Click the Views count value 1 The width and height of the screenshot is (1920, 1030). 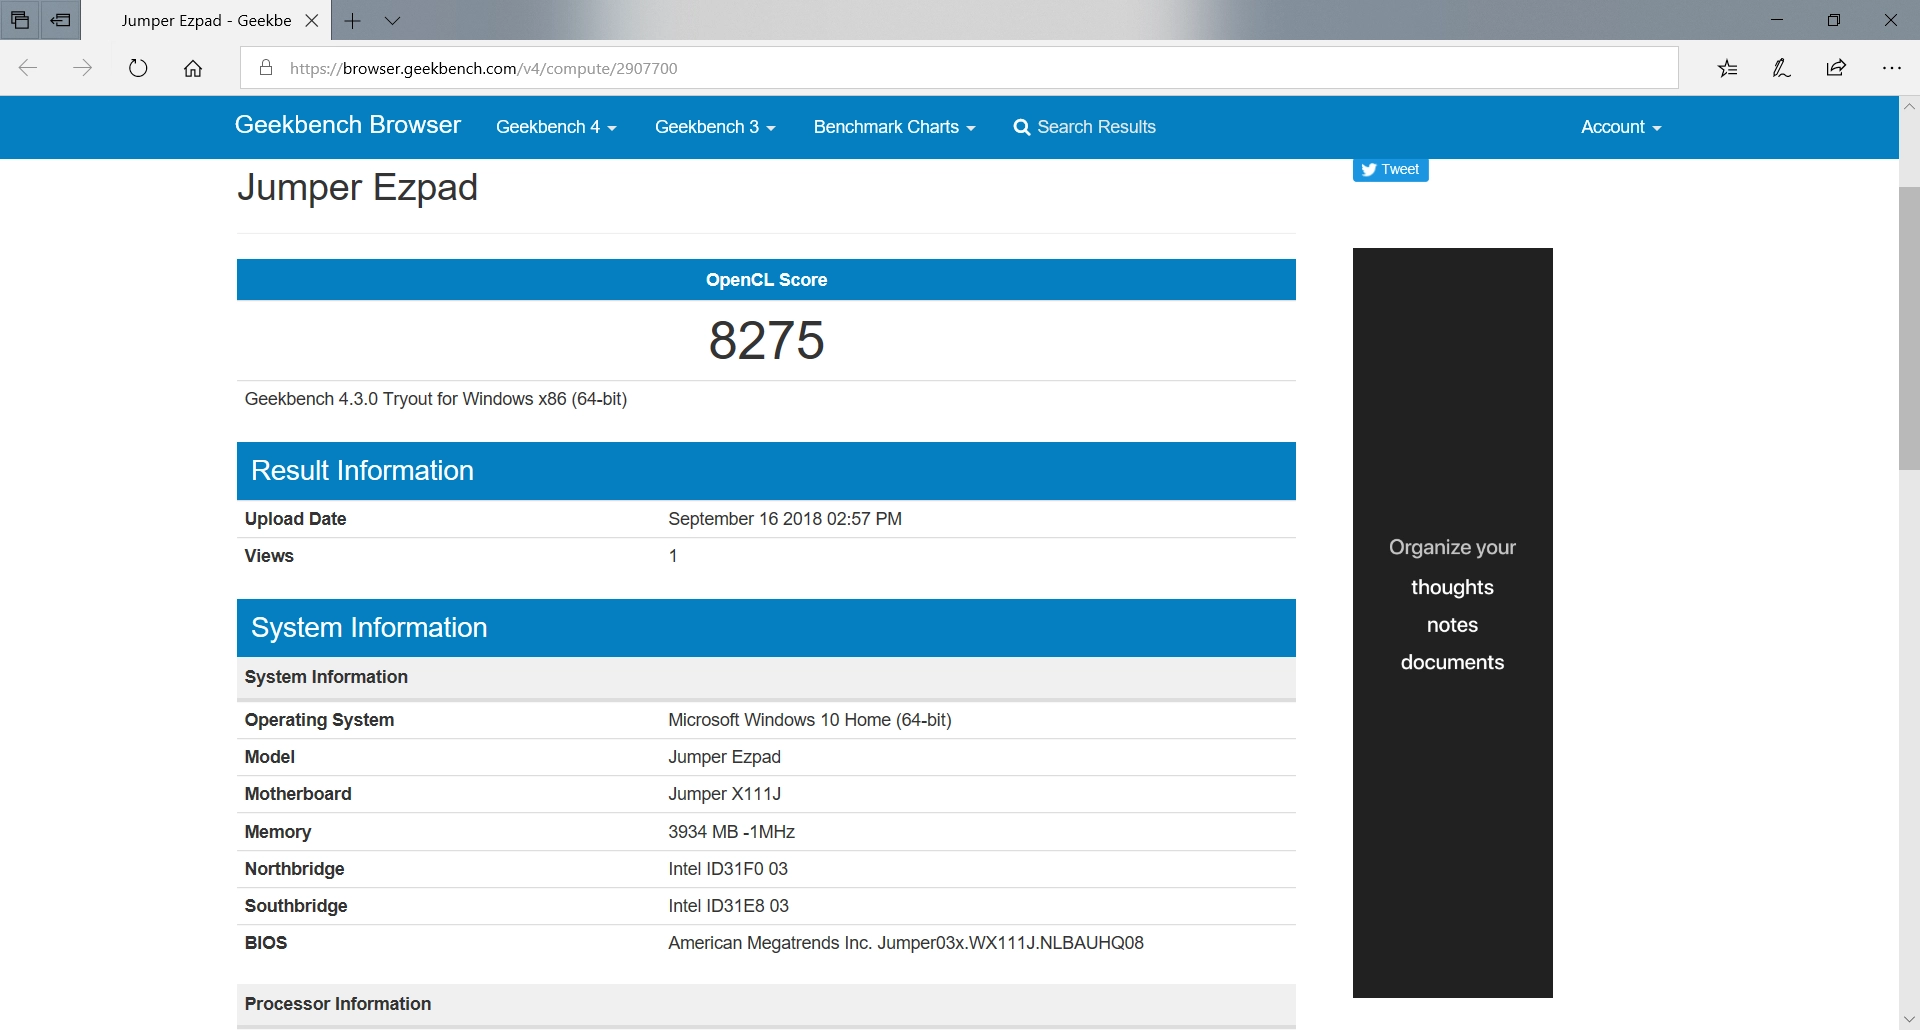[x=673, y=556]
